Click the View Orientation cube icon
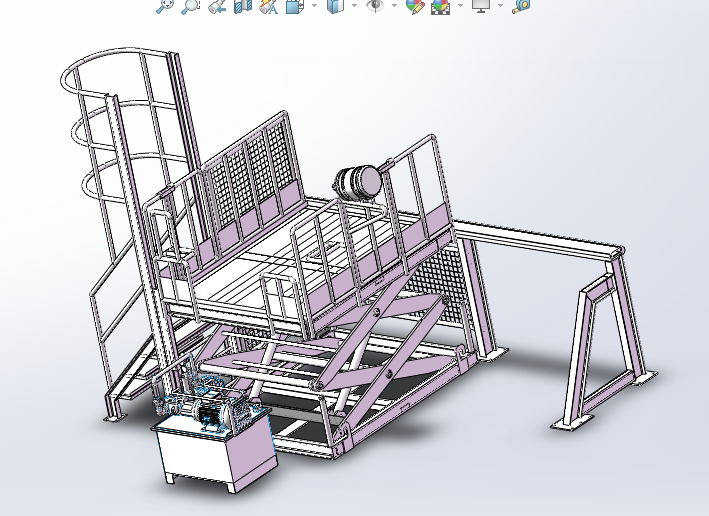The height and width of the screenshot is (516, 709). pos(295,6)
